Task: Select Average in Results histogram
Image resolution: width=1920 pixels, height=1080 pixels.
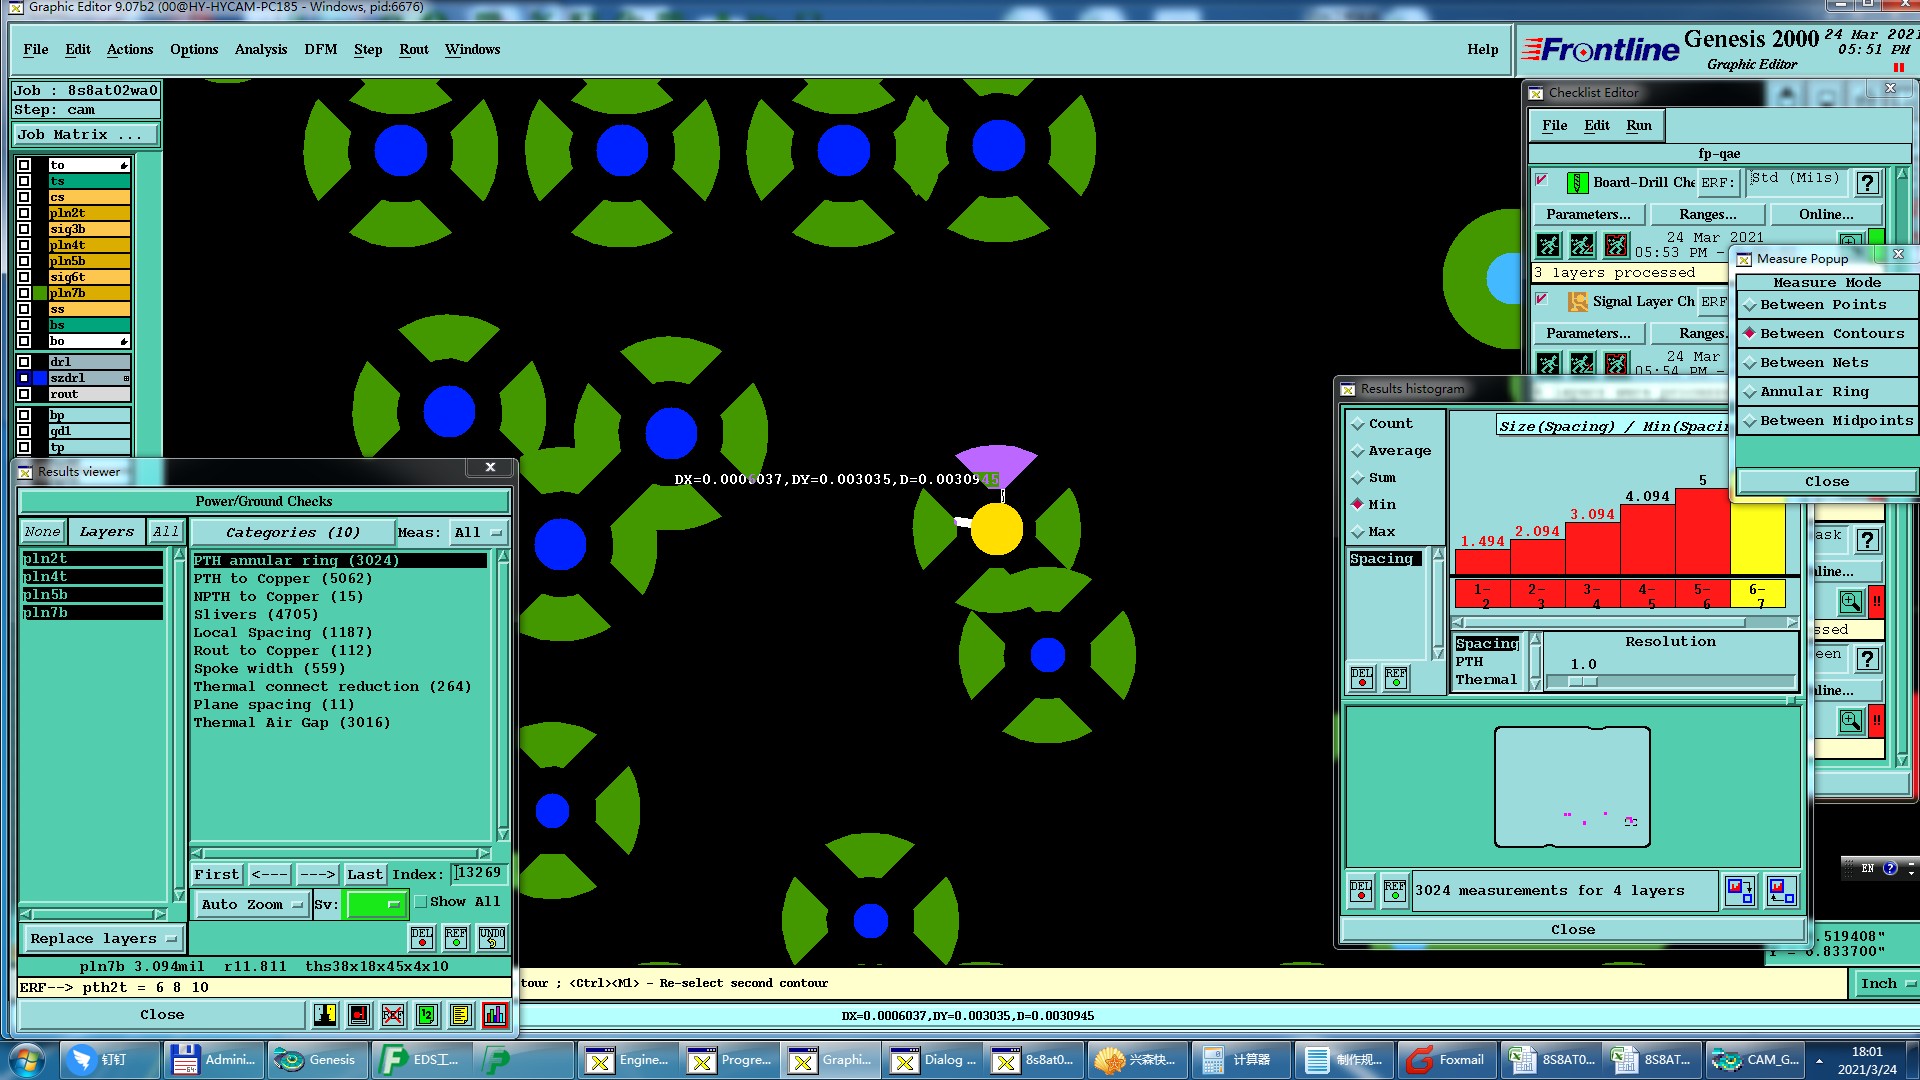Action: 1398,451
